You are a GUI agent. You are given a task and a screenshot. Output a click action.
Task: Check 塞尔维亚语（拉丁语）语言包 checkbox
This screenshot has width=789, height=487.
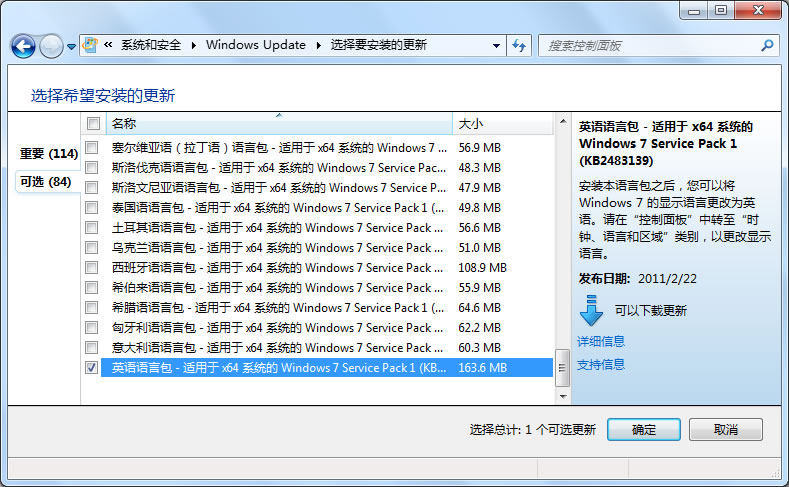(x=92, y=147)
